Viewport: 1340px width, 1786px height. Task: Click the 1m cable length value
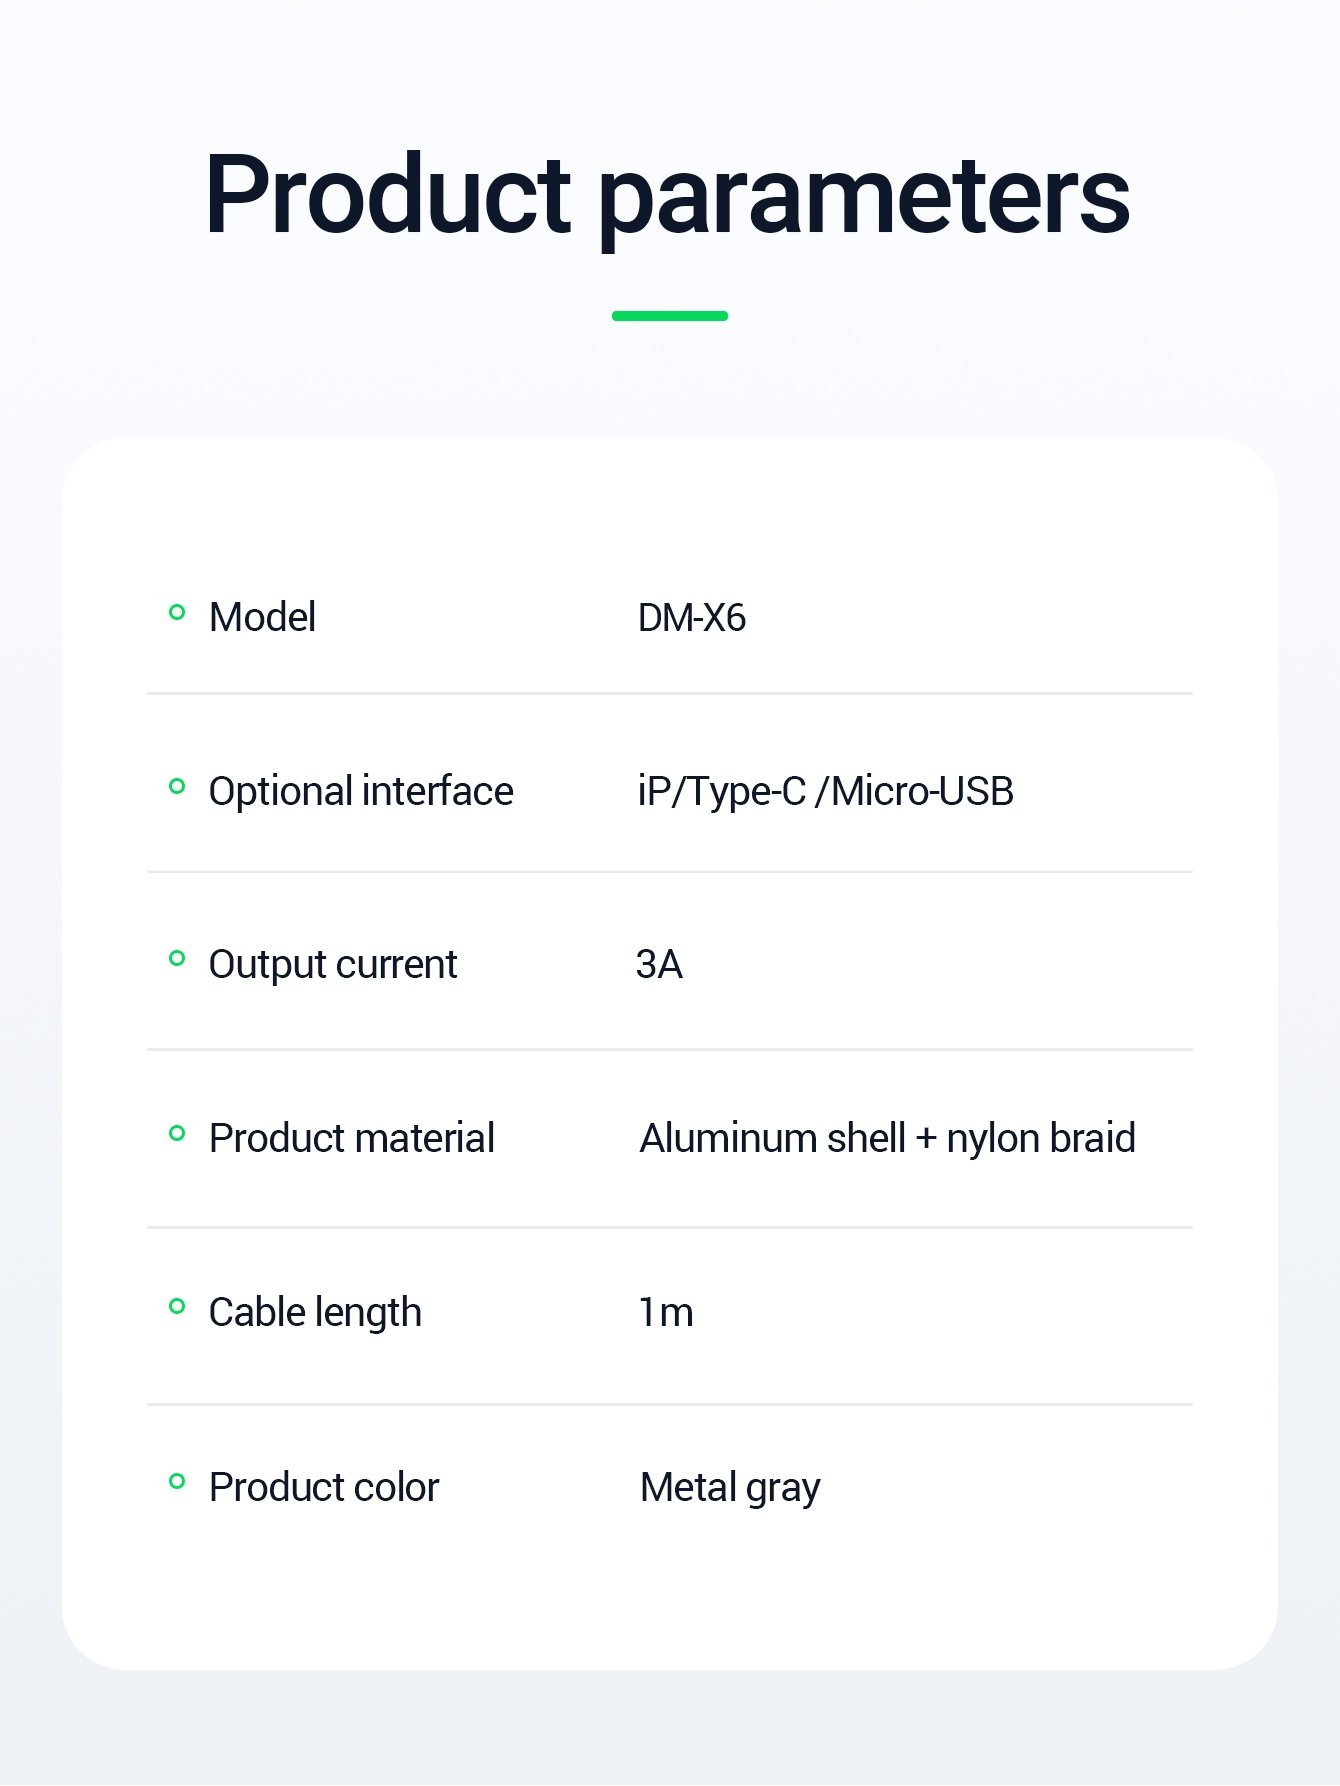pos(666,1313)
